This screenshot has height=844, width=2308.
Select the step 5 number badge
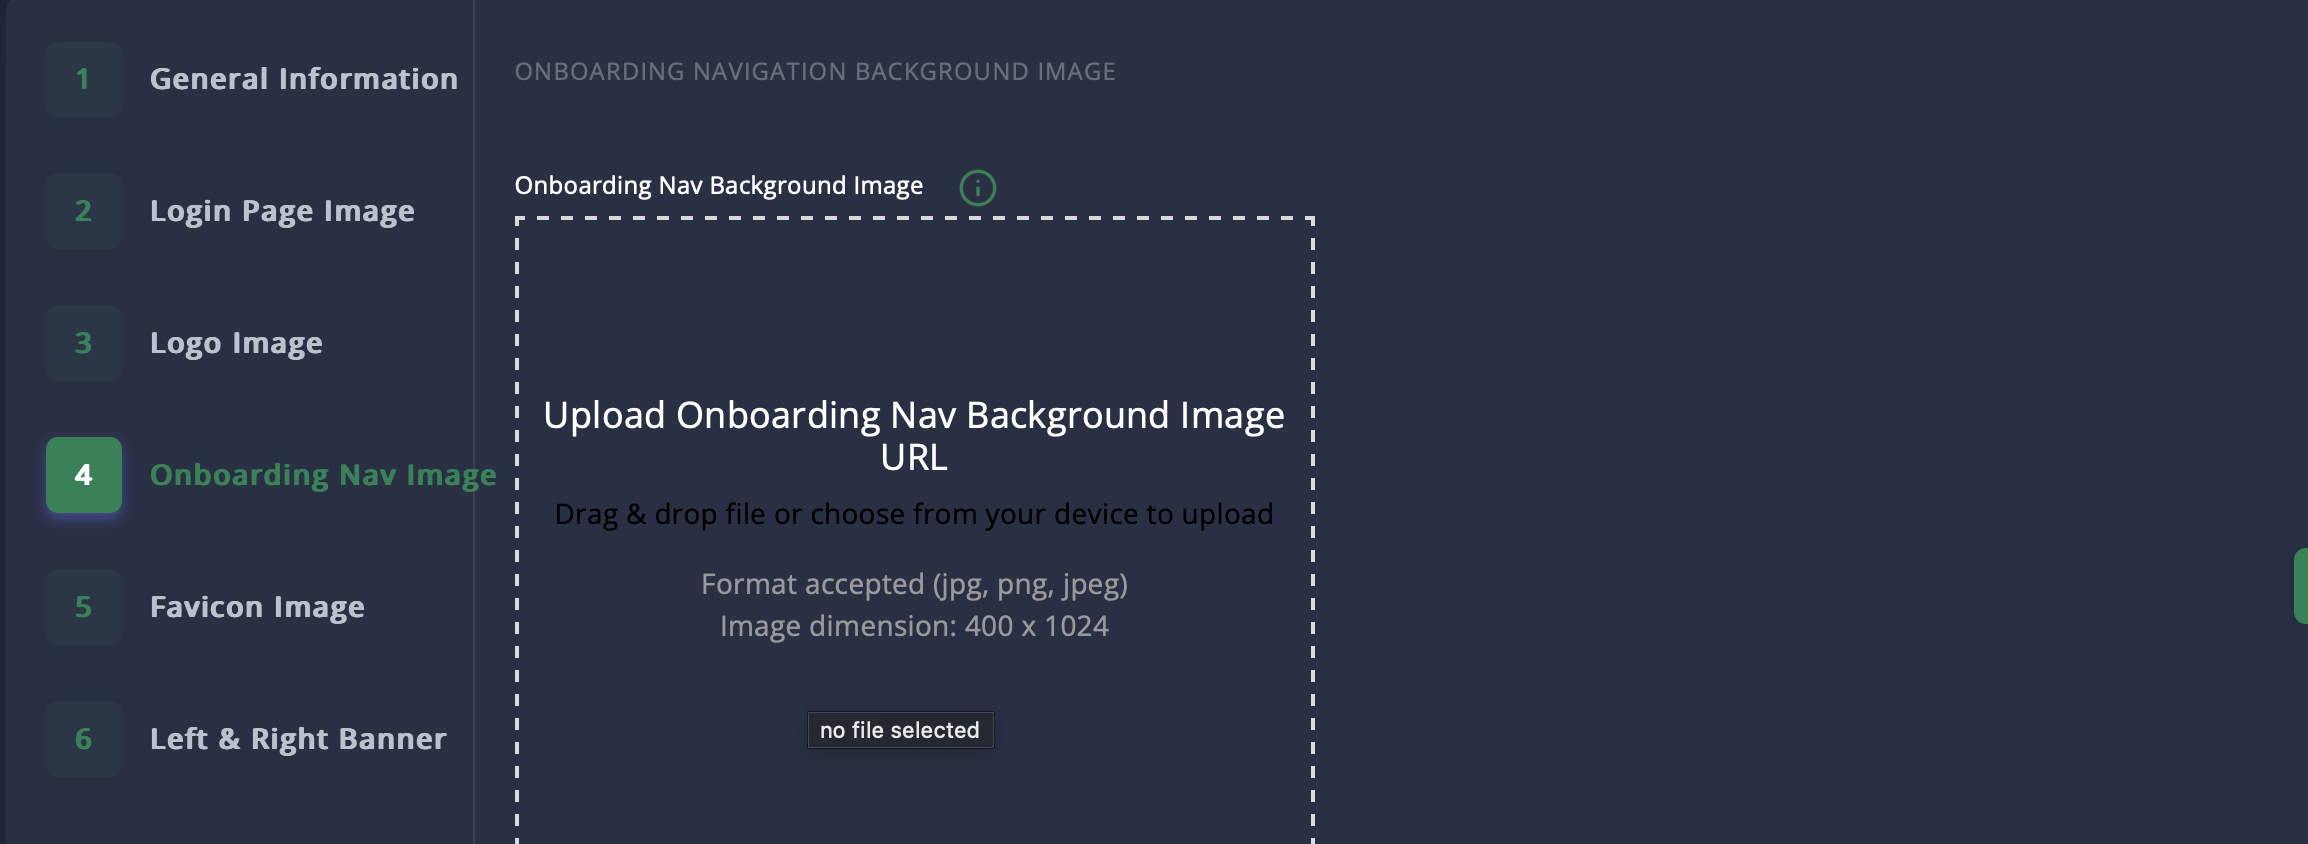[84, 607]
